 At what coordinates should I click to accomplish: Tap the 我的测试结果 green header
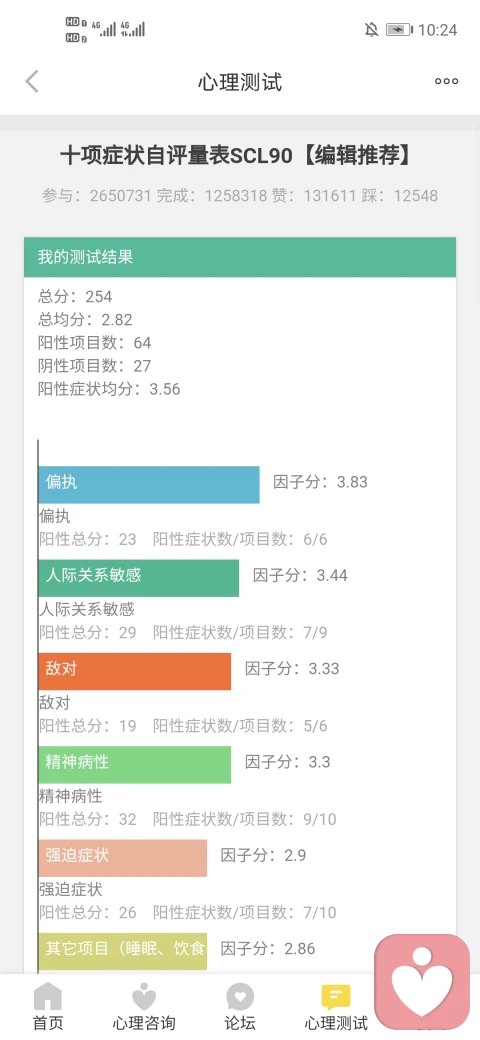(240, 257)
